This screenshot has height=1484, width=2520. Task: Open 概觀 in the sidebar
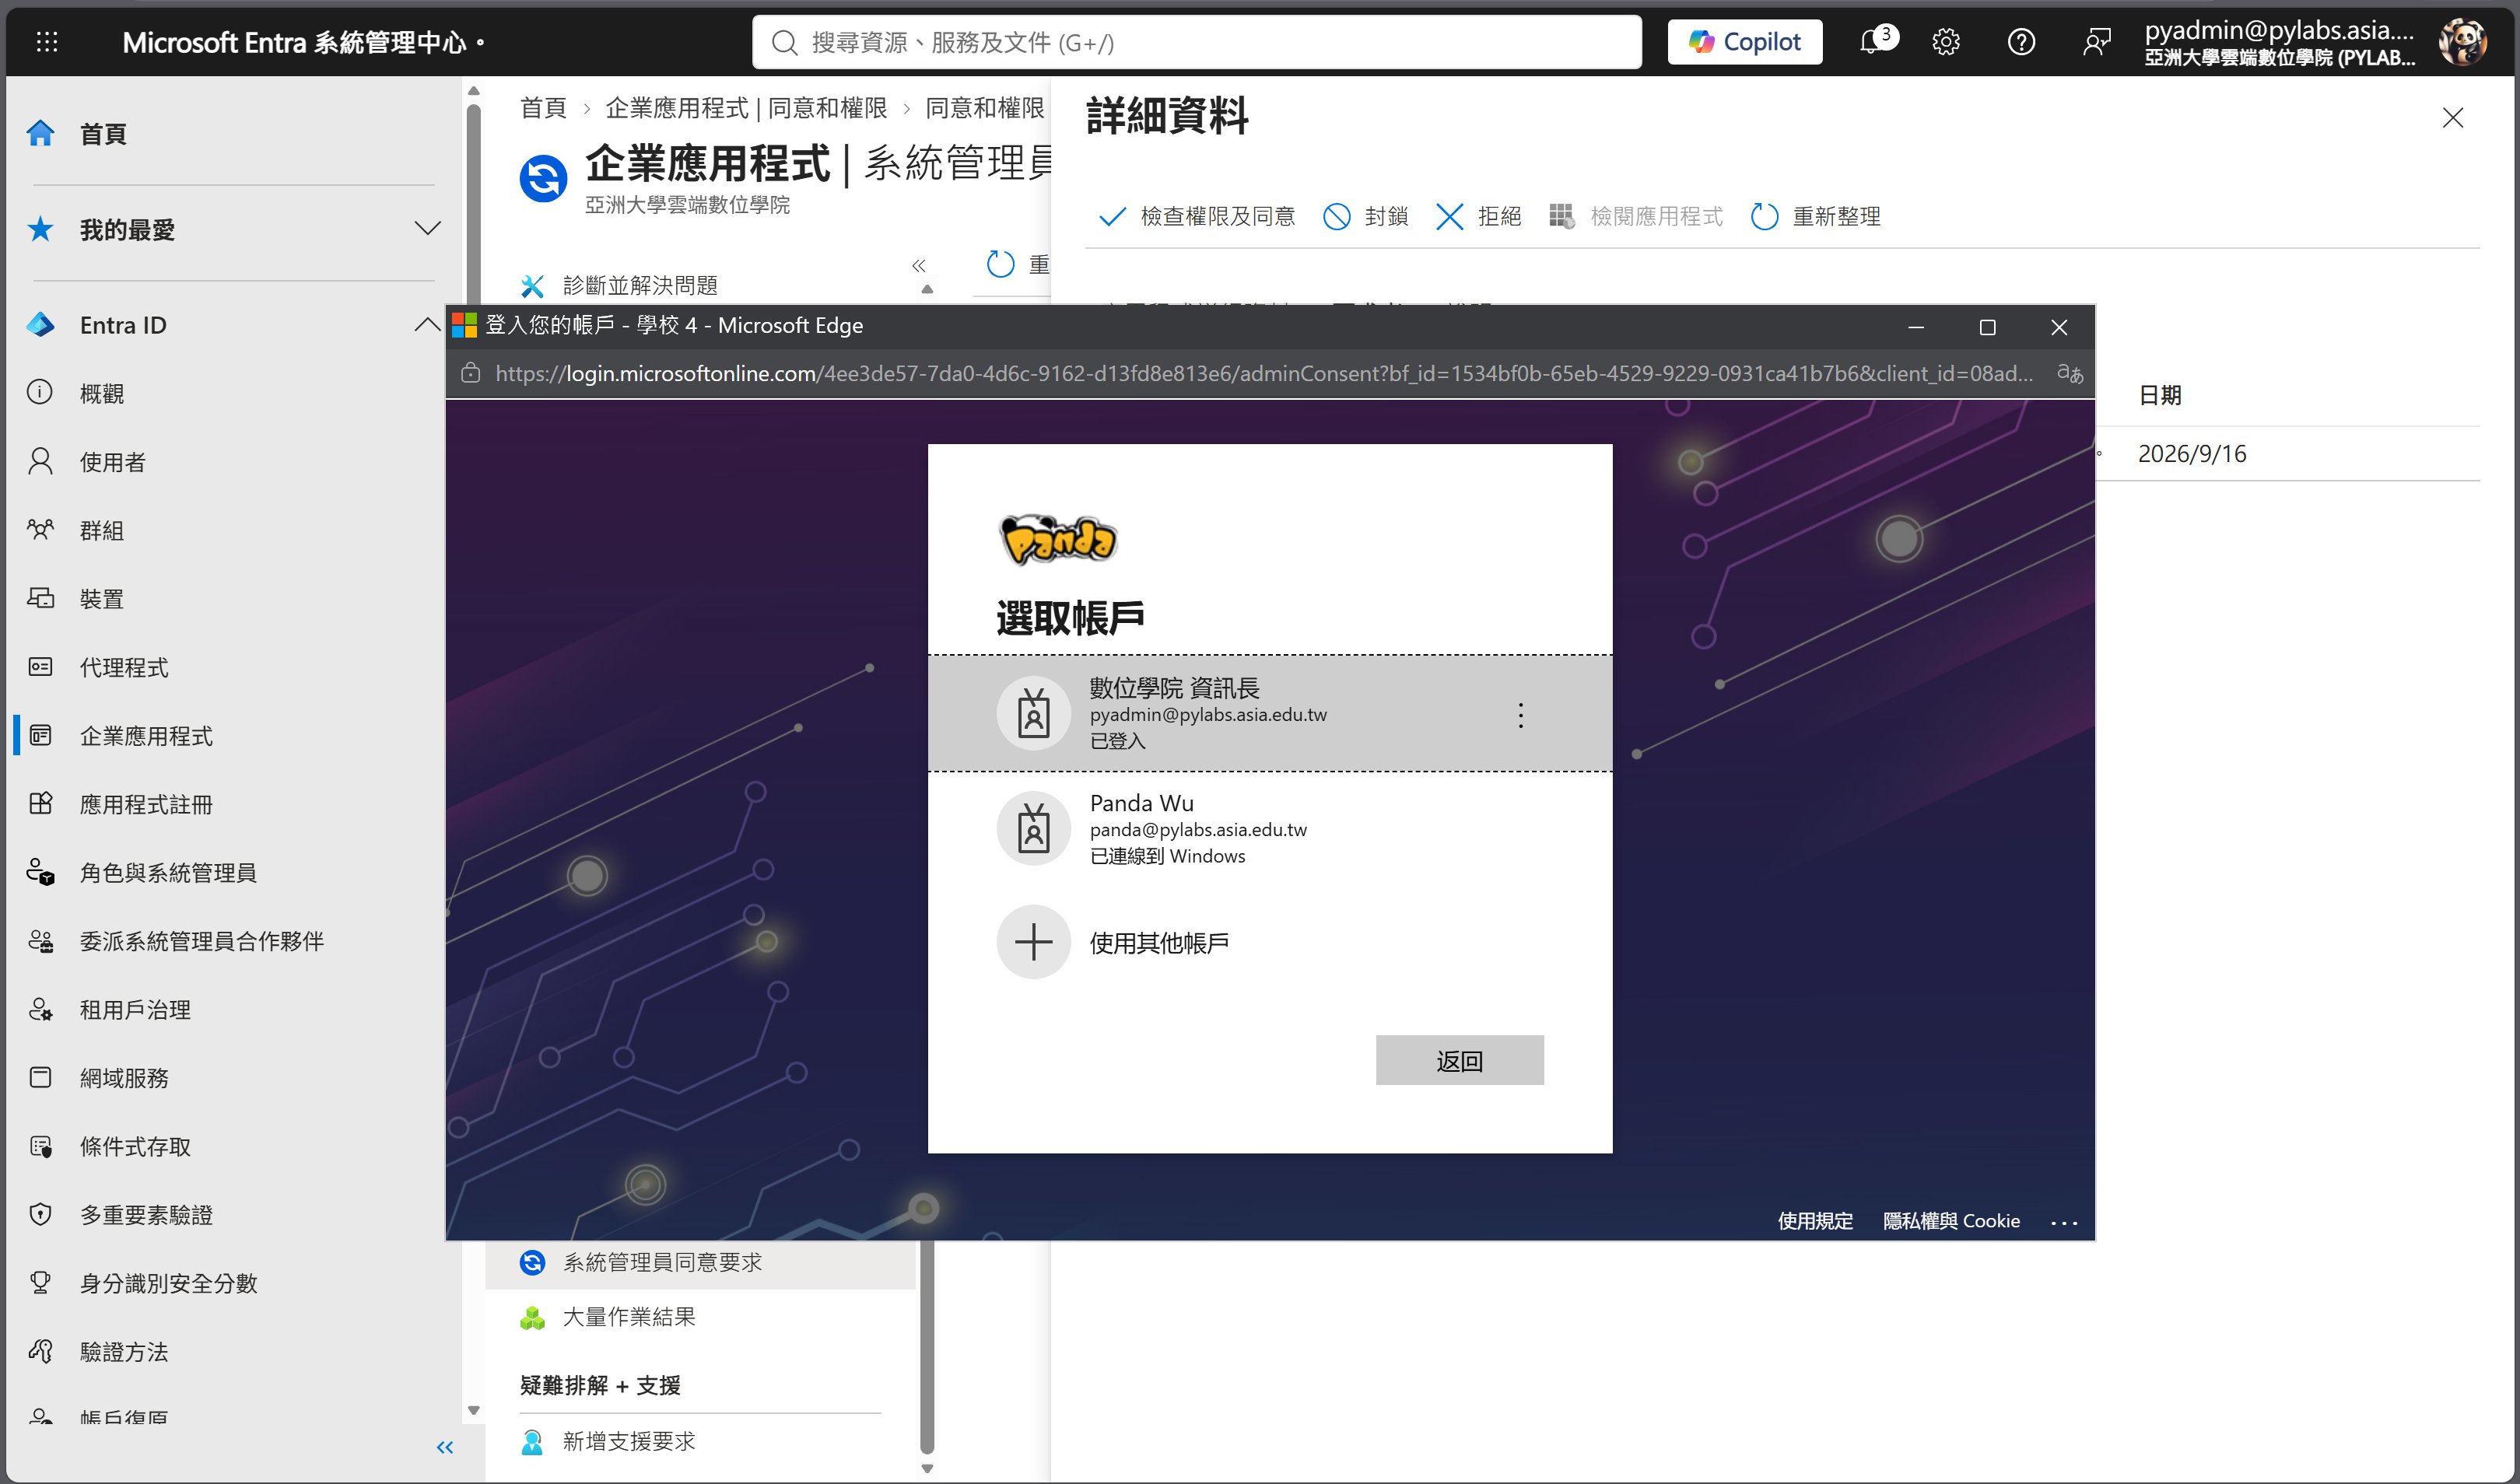coord(102,393)
